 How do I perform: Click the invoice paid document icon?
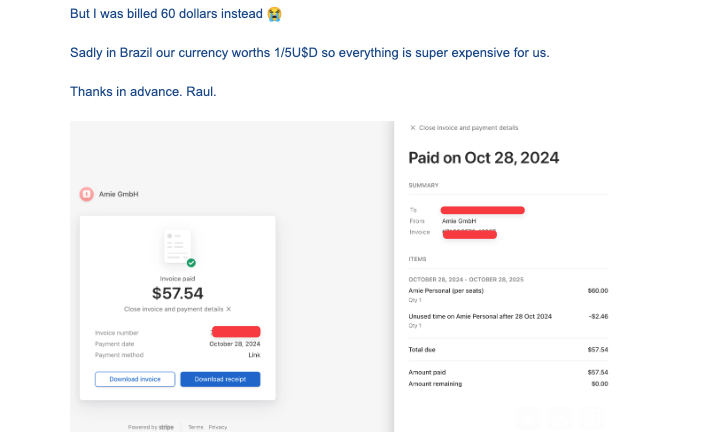pos(179,248)
